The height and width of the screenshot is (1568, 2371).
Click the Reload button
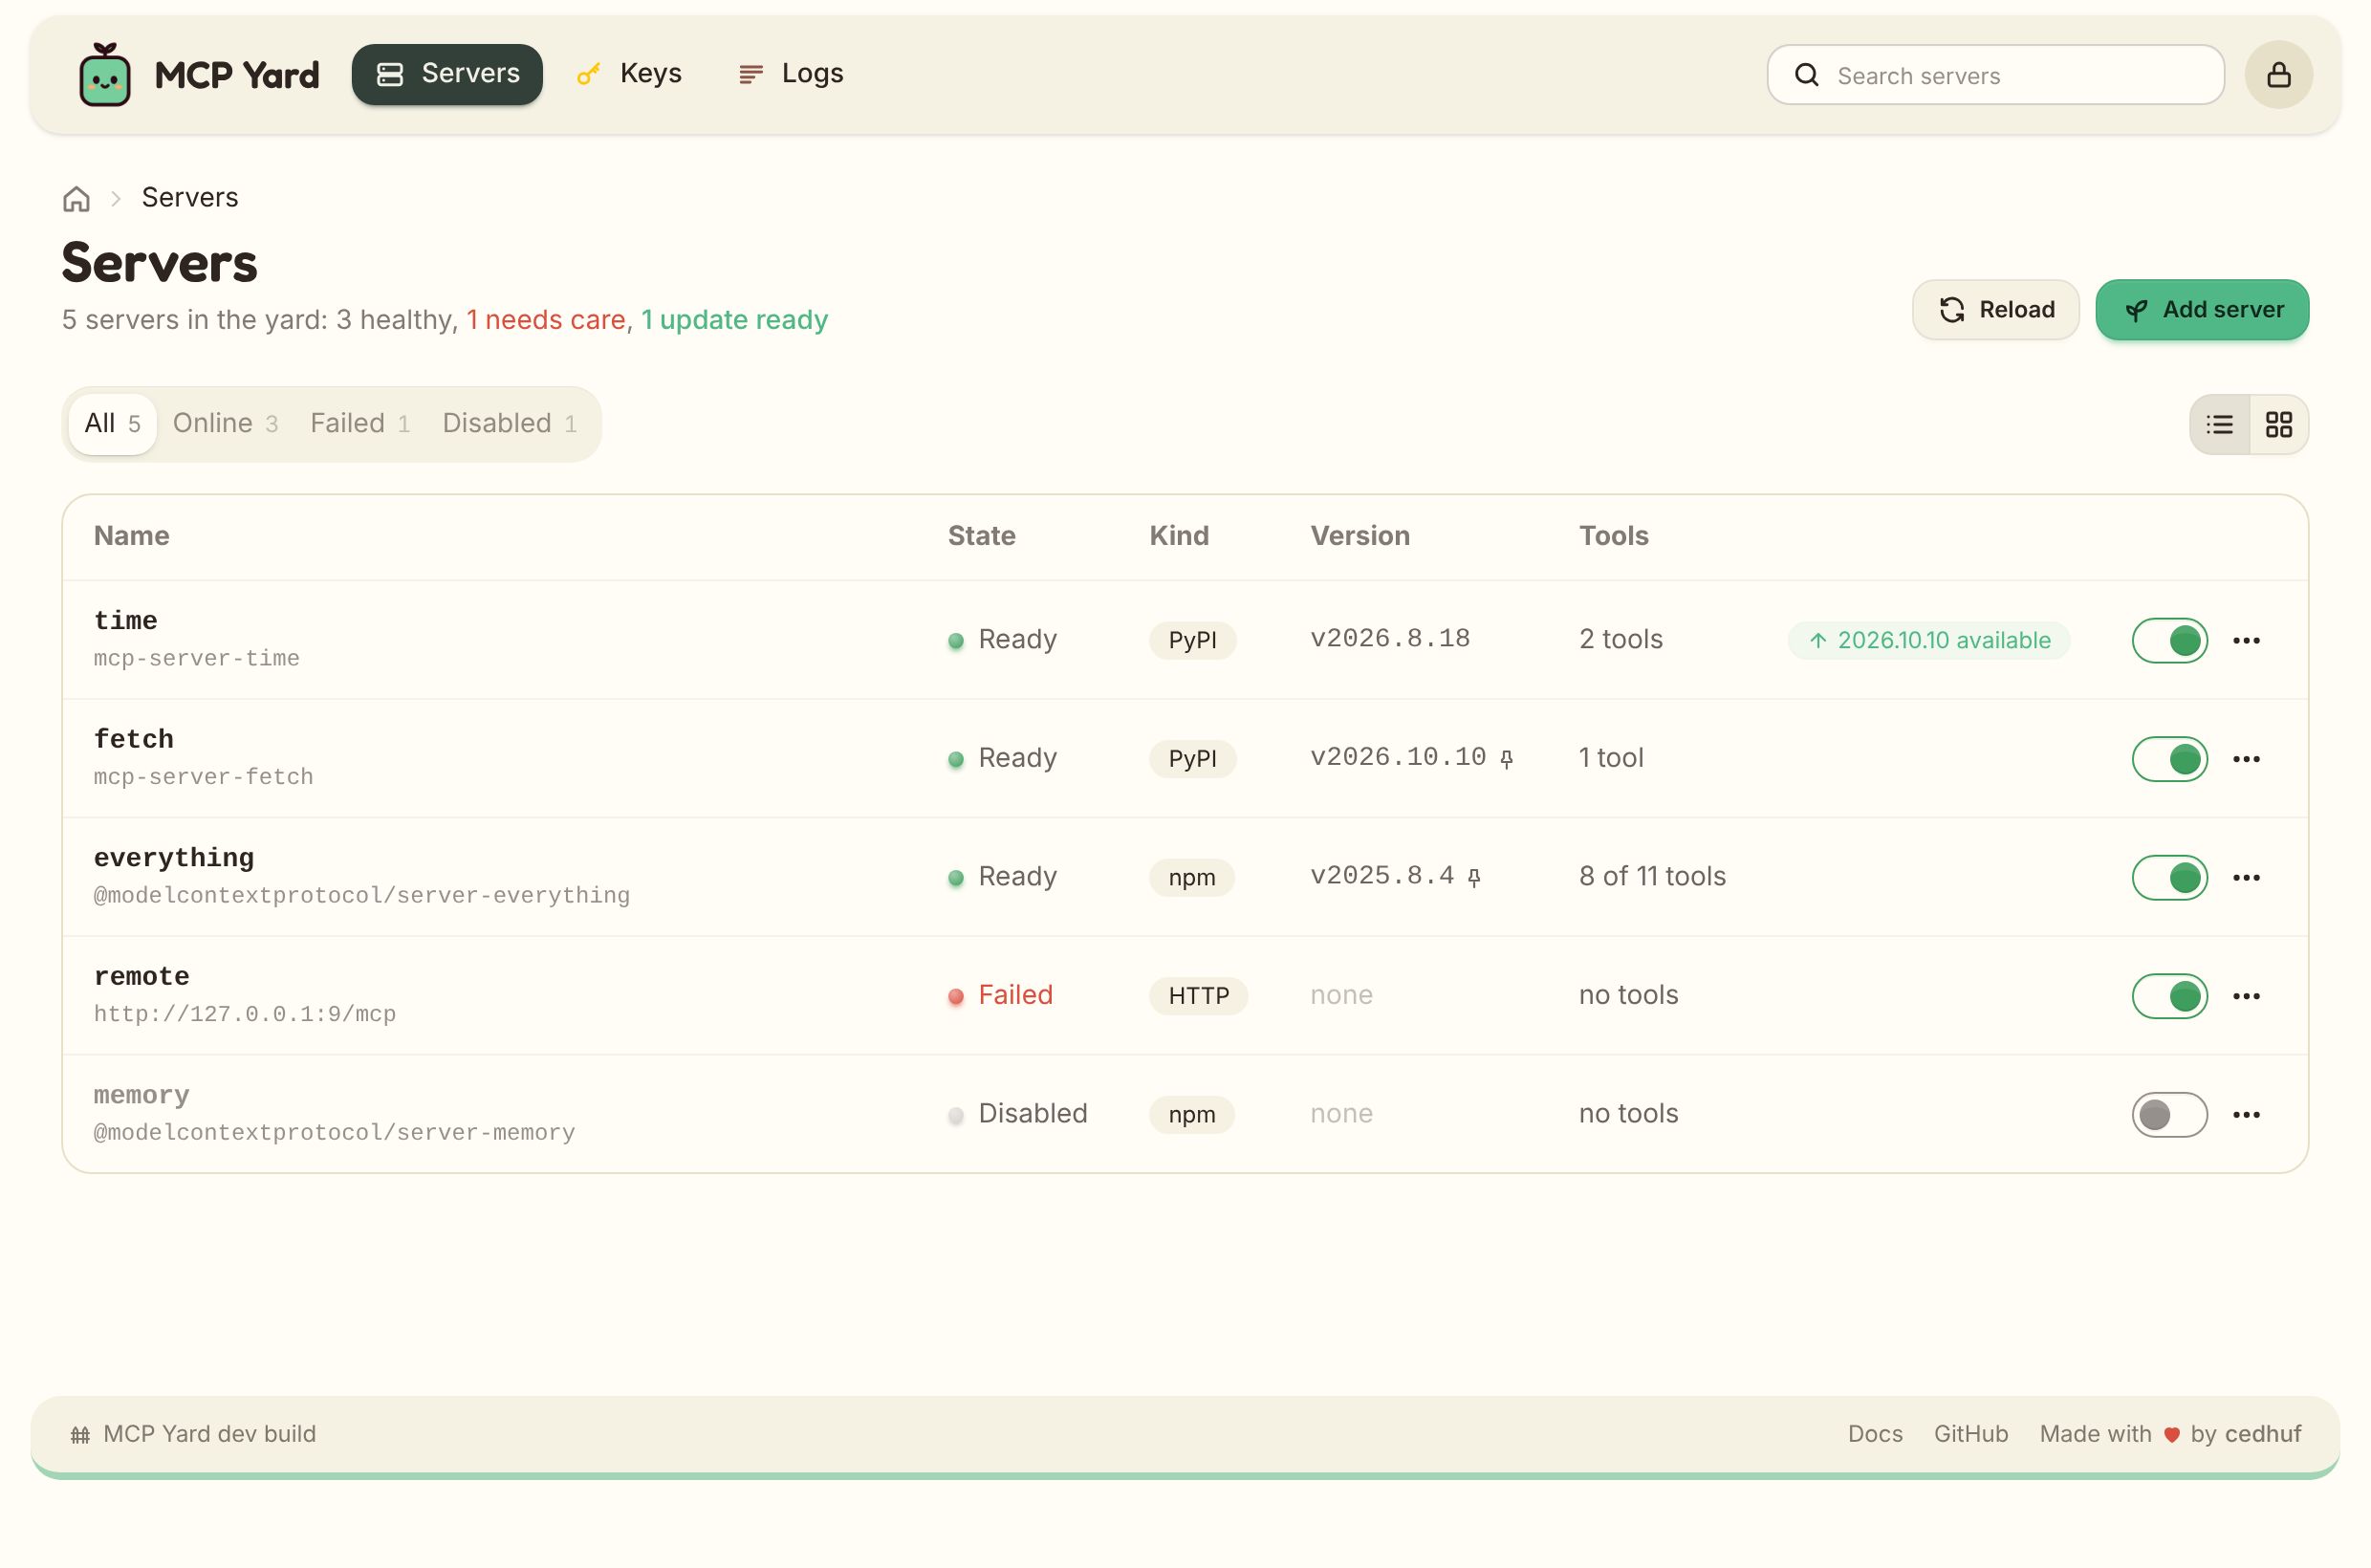tap(1996, 310)
